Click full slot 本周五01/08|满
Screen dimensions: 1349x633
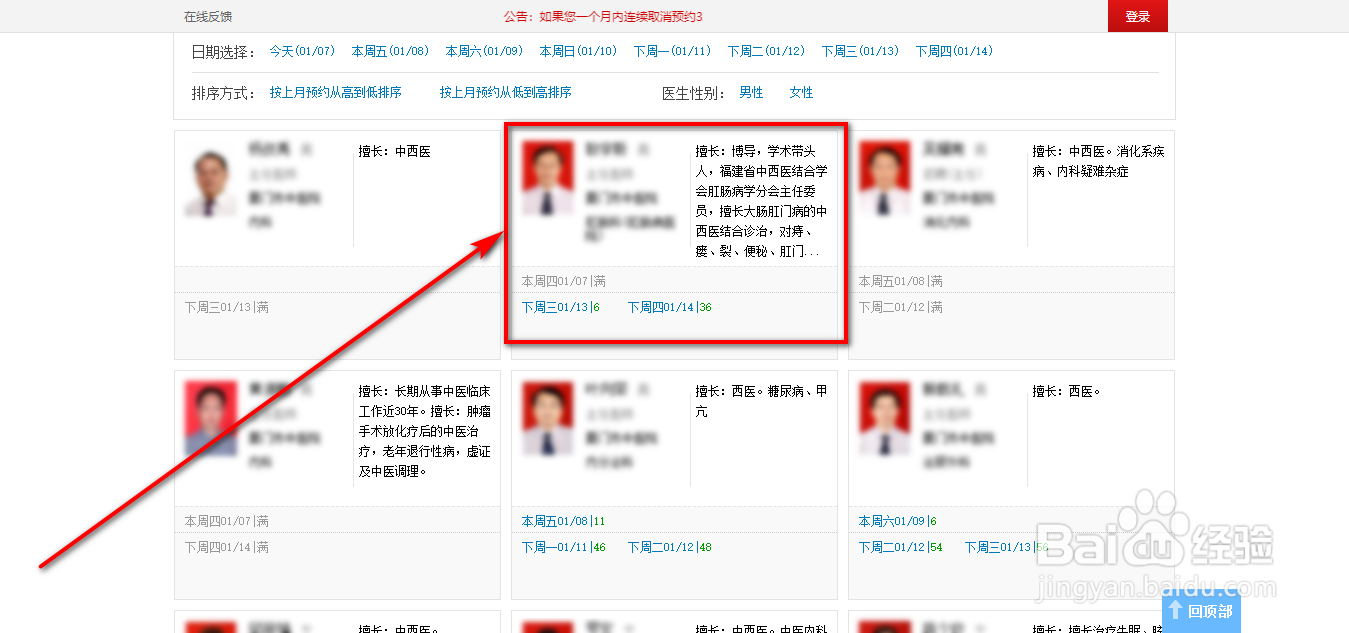(x=901, y=281)
